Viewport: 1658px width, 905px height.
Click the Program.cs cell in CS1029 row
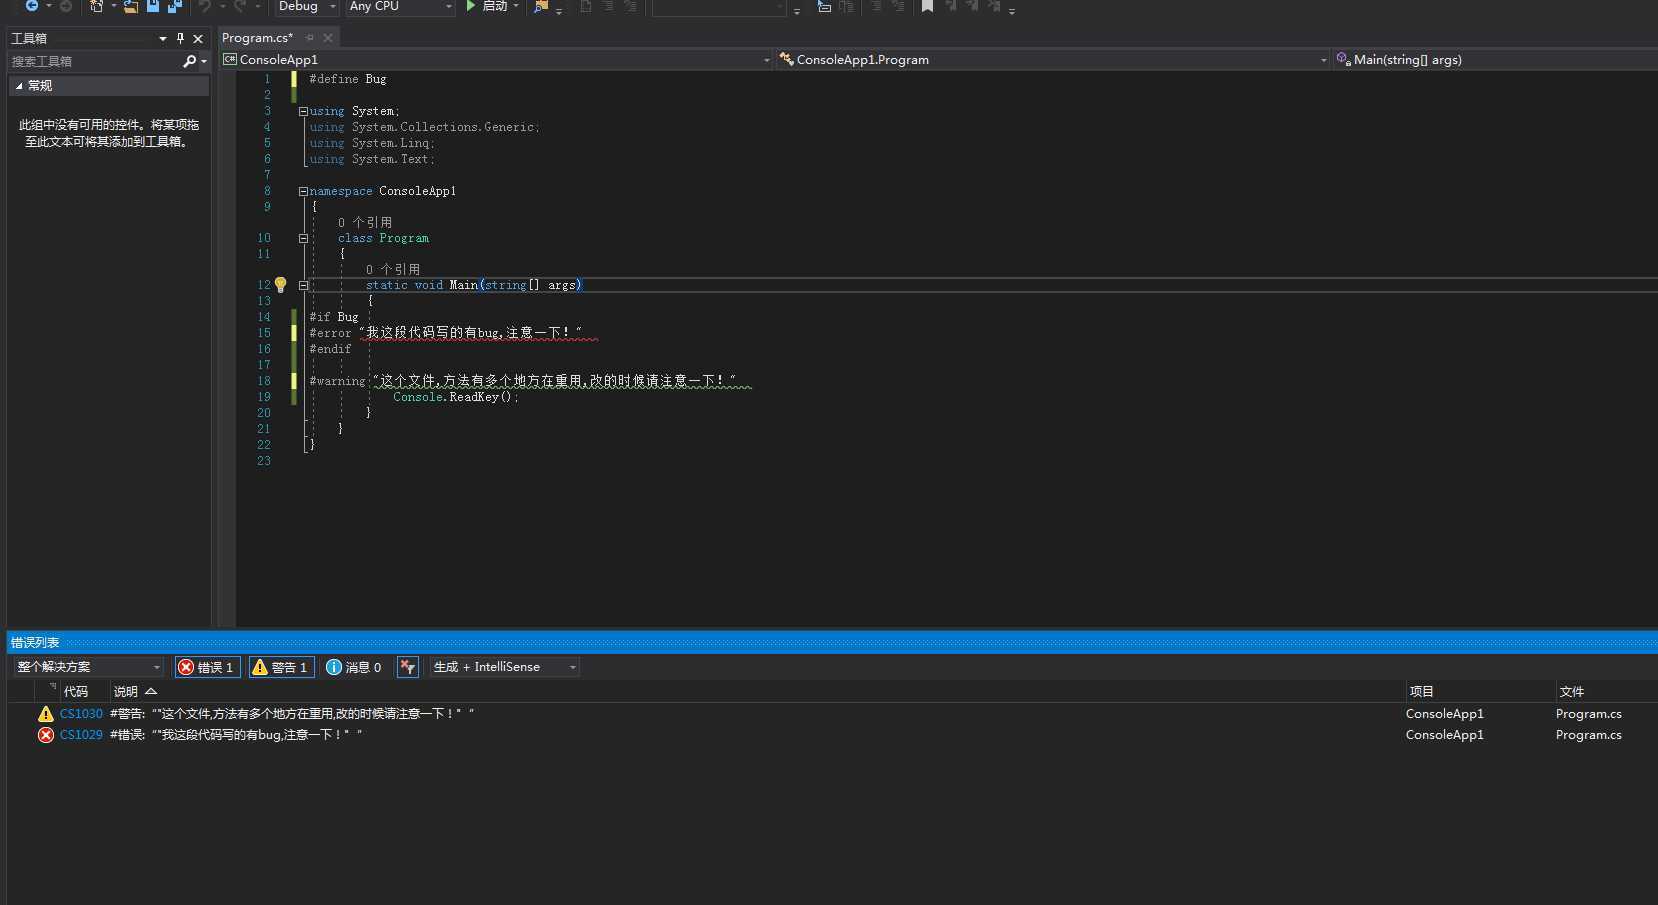[x=1588, y=735]
